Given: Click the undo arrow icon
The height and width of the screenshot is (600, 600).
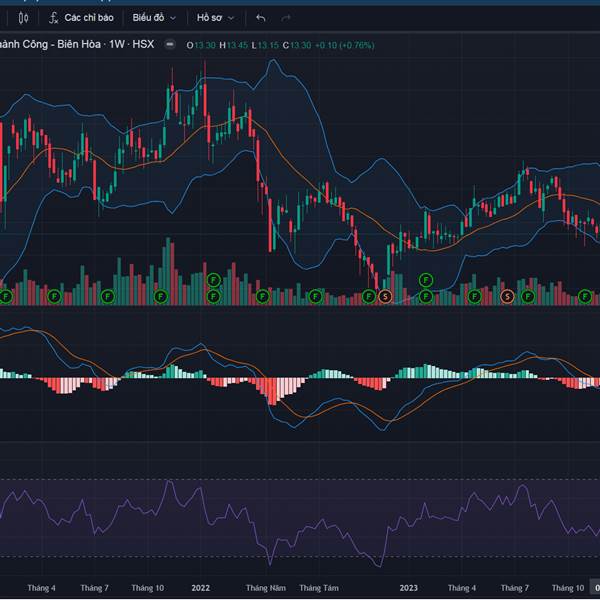Looking at the screenshot, I should tap(261, 18).
